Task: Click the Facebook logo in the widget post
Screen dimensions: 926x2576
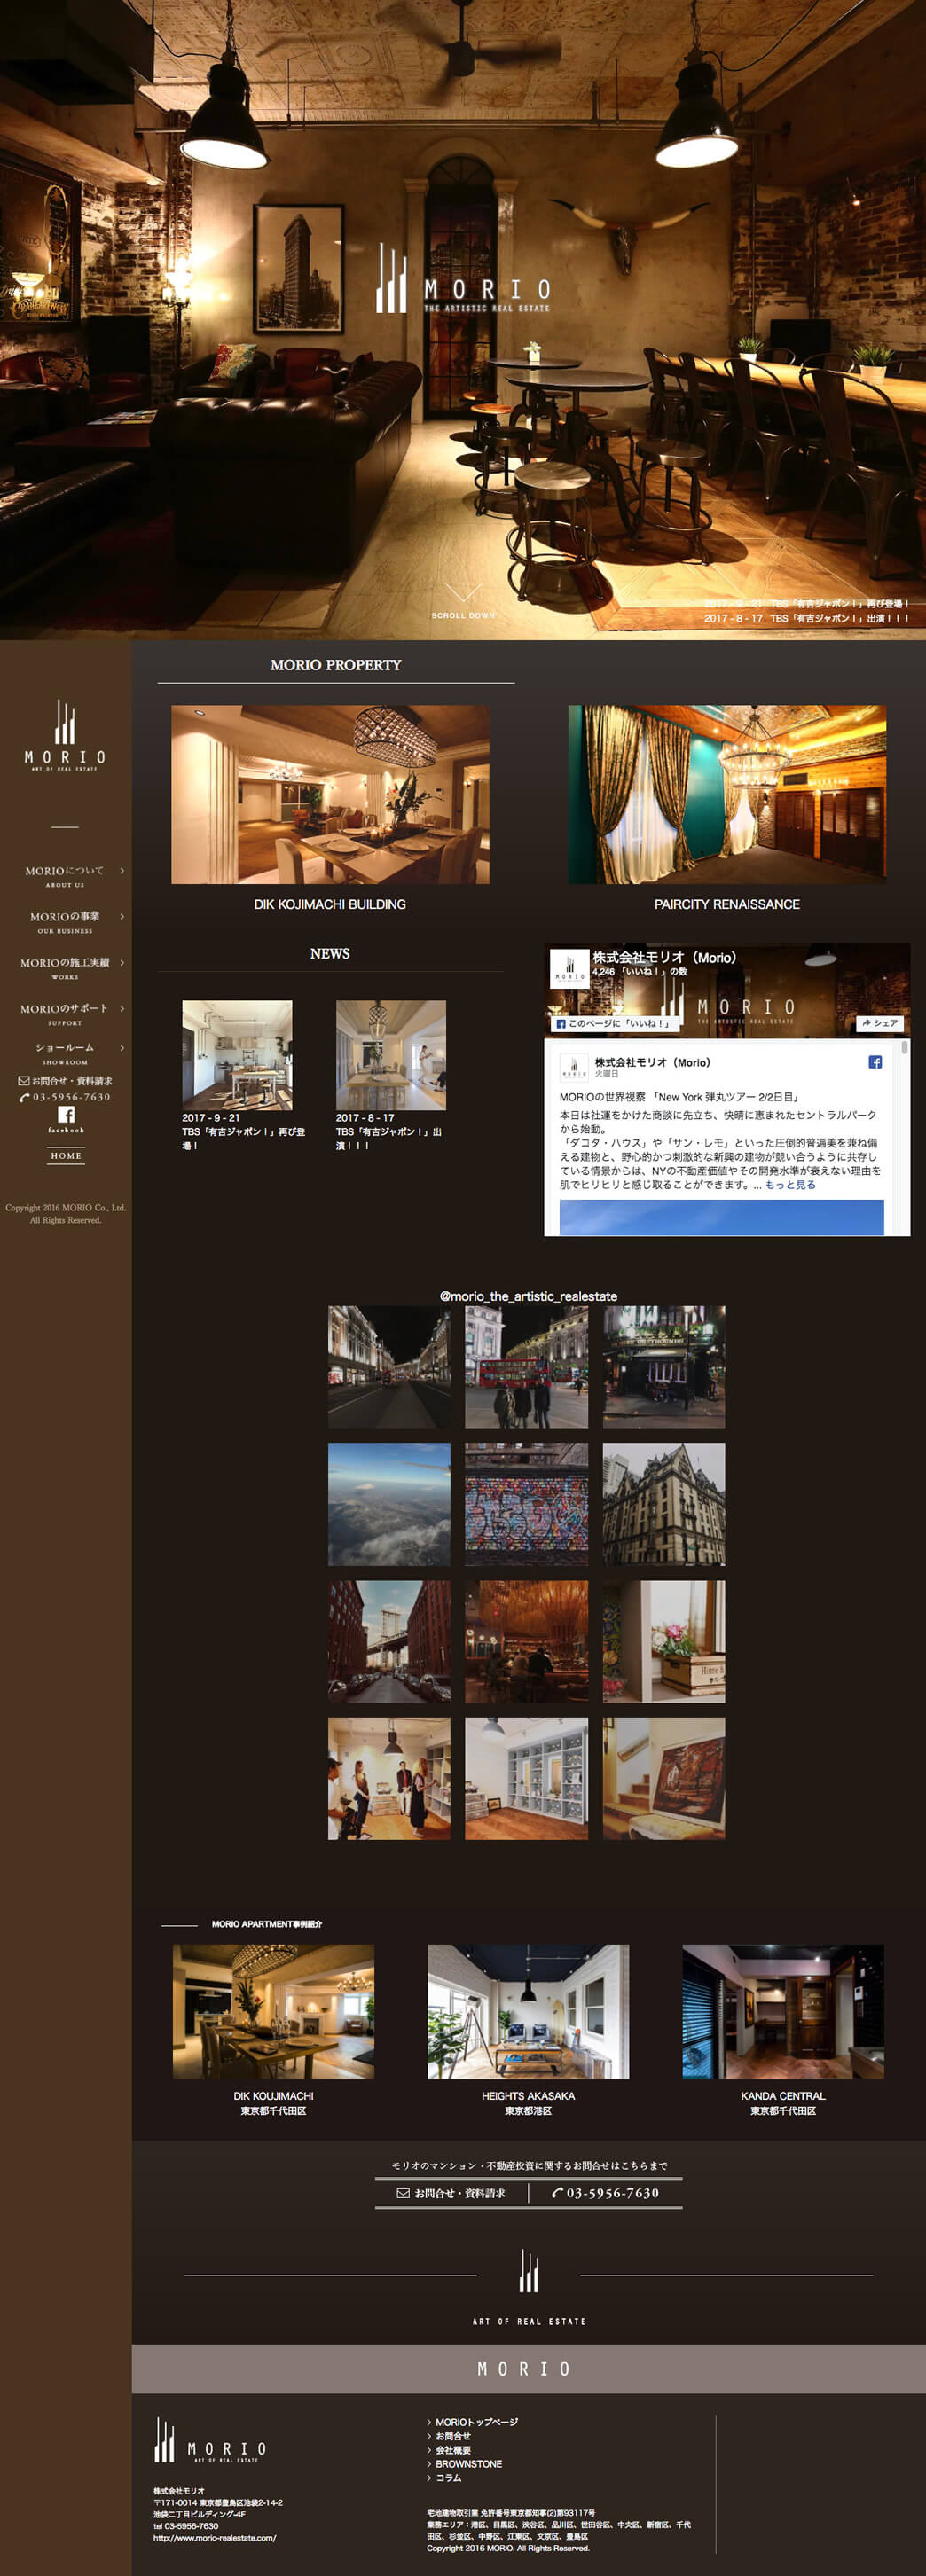Action: (x=874, y=1062)
